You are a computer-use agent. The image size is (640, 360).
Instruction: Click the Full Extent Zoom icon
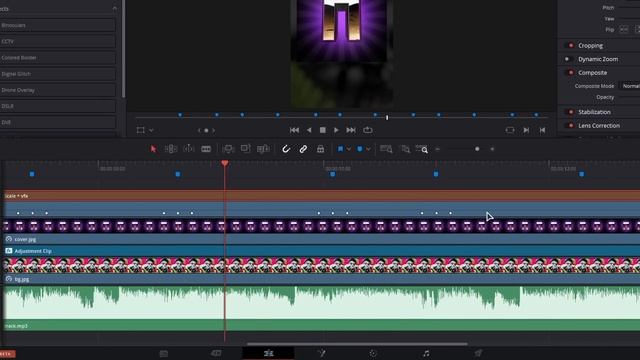386,149
